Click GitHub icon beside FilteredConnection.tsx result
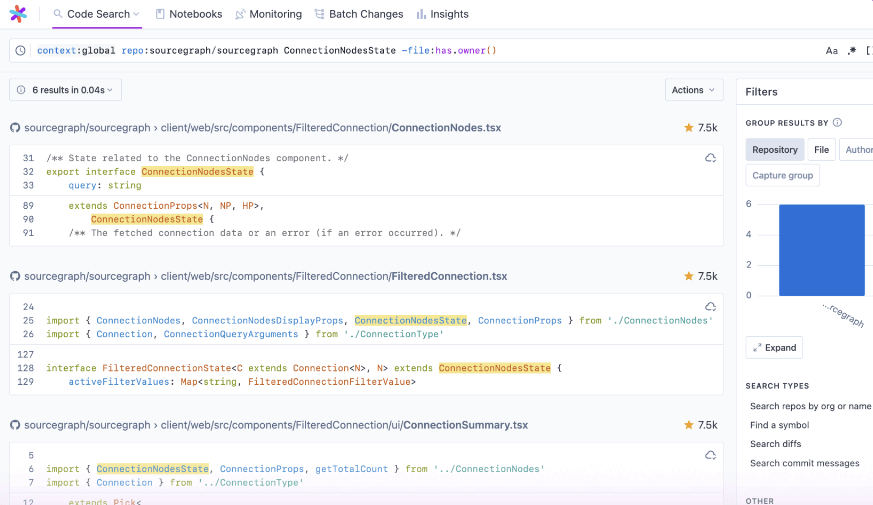 [x=15, y=276]
